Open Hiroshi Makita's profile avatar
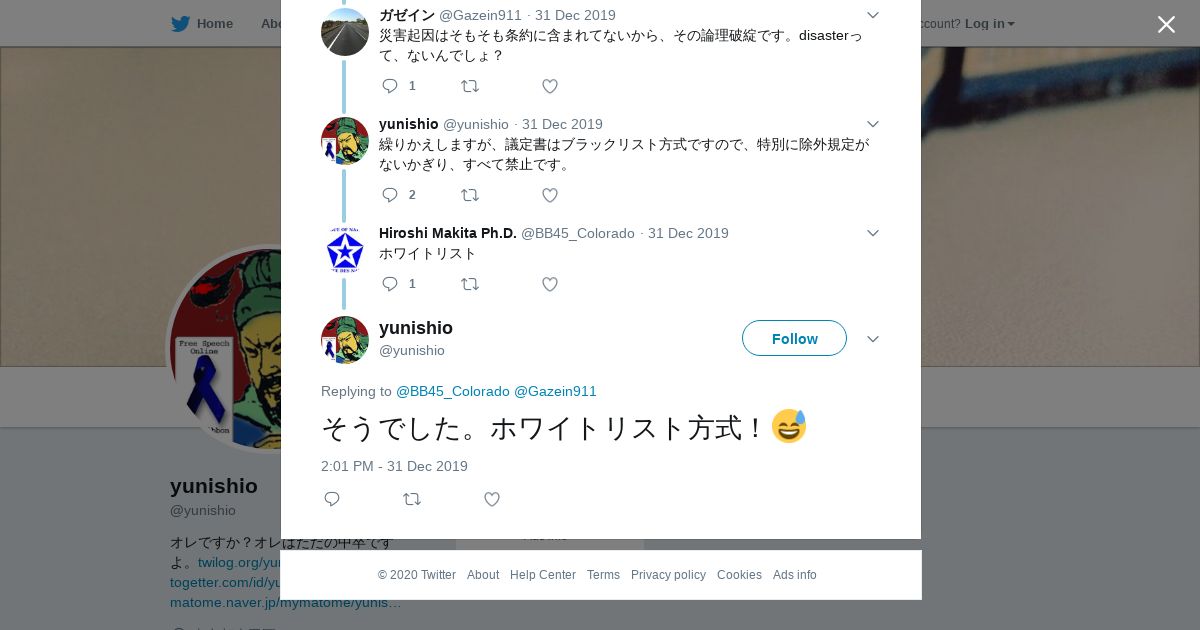The image size is (1200, 630). [345, 250]
